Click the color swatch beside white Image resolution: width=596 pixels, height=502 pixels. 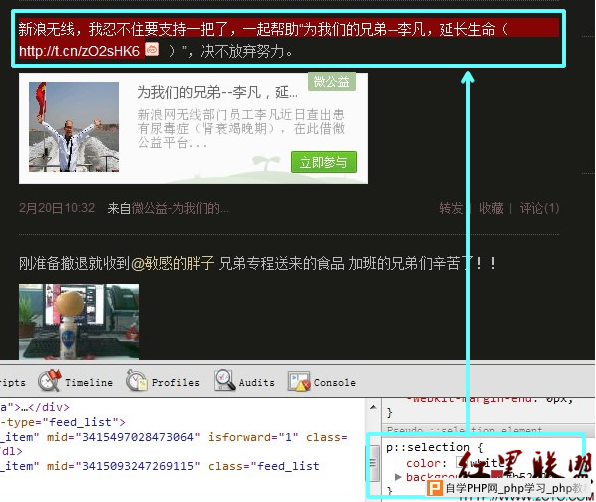pyautogui.click(x=461, y=462)
